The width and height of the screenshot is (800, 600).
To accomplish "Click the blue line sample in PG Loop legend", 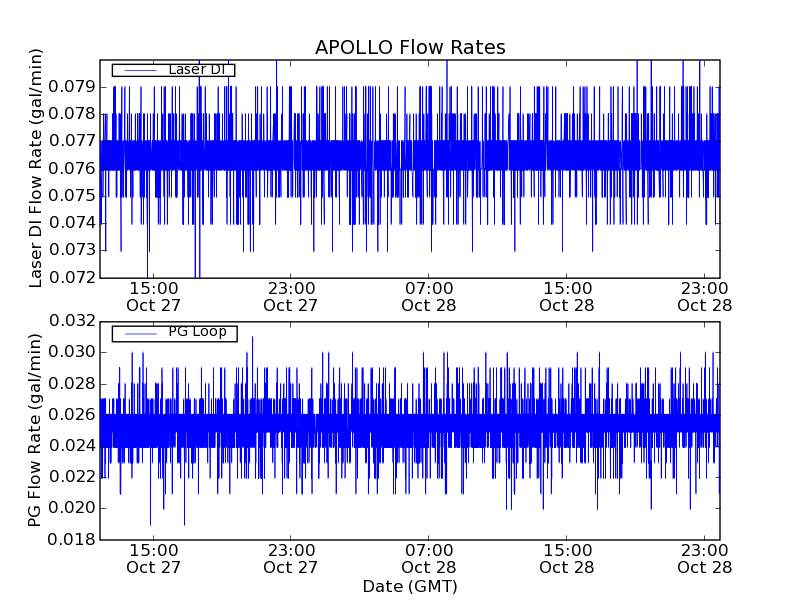I will (x=137, y=333).
